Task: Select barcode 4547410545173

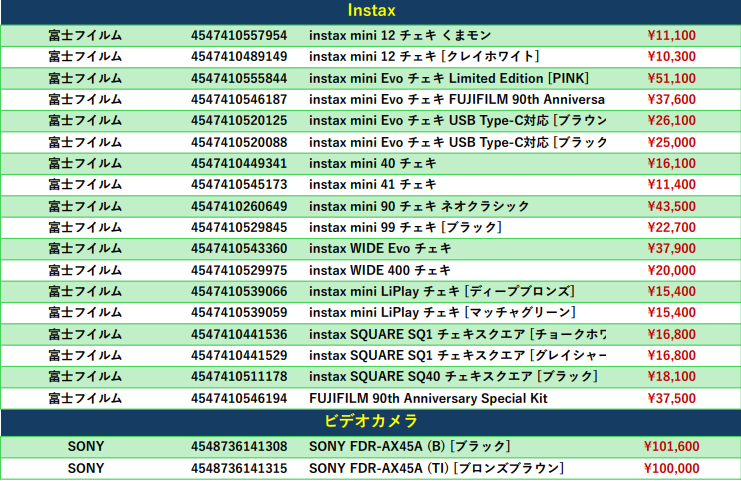Action: [x=239, y=184]
